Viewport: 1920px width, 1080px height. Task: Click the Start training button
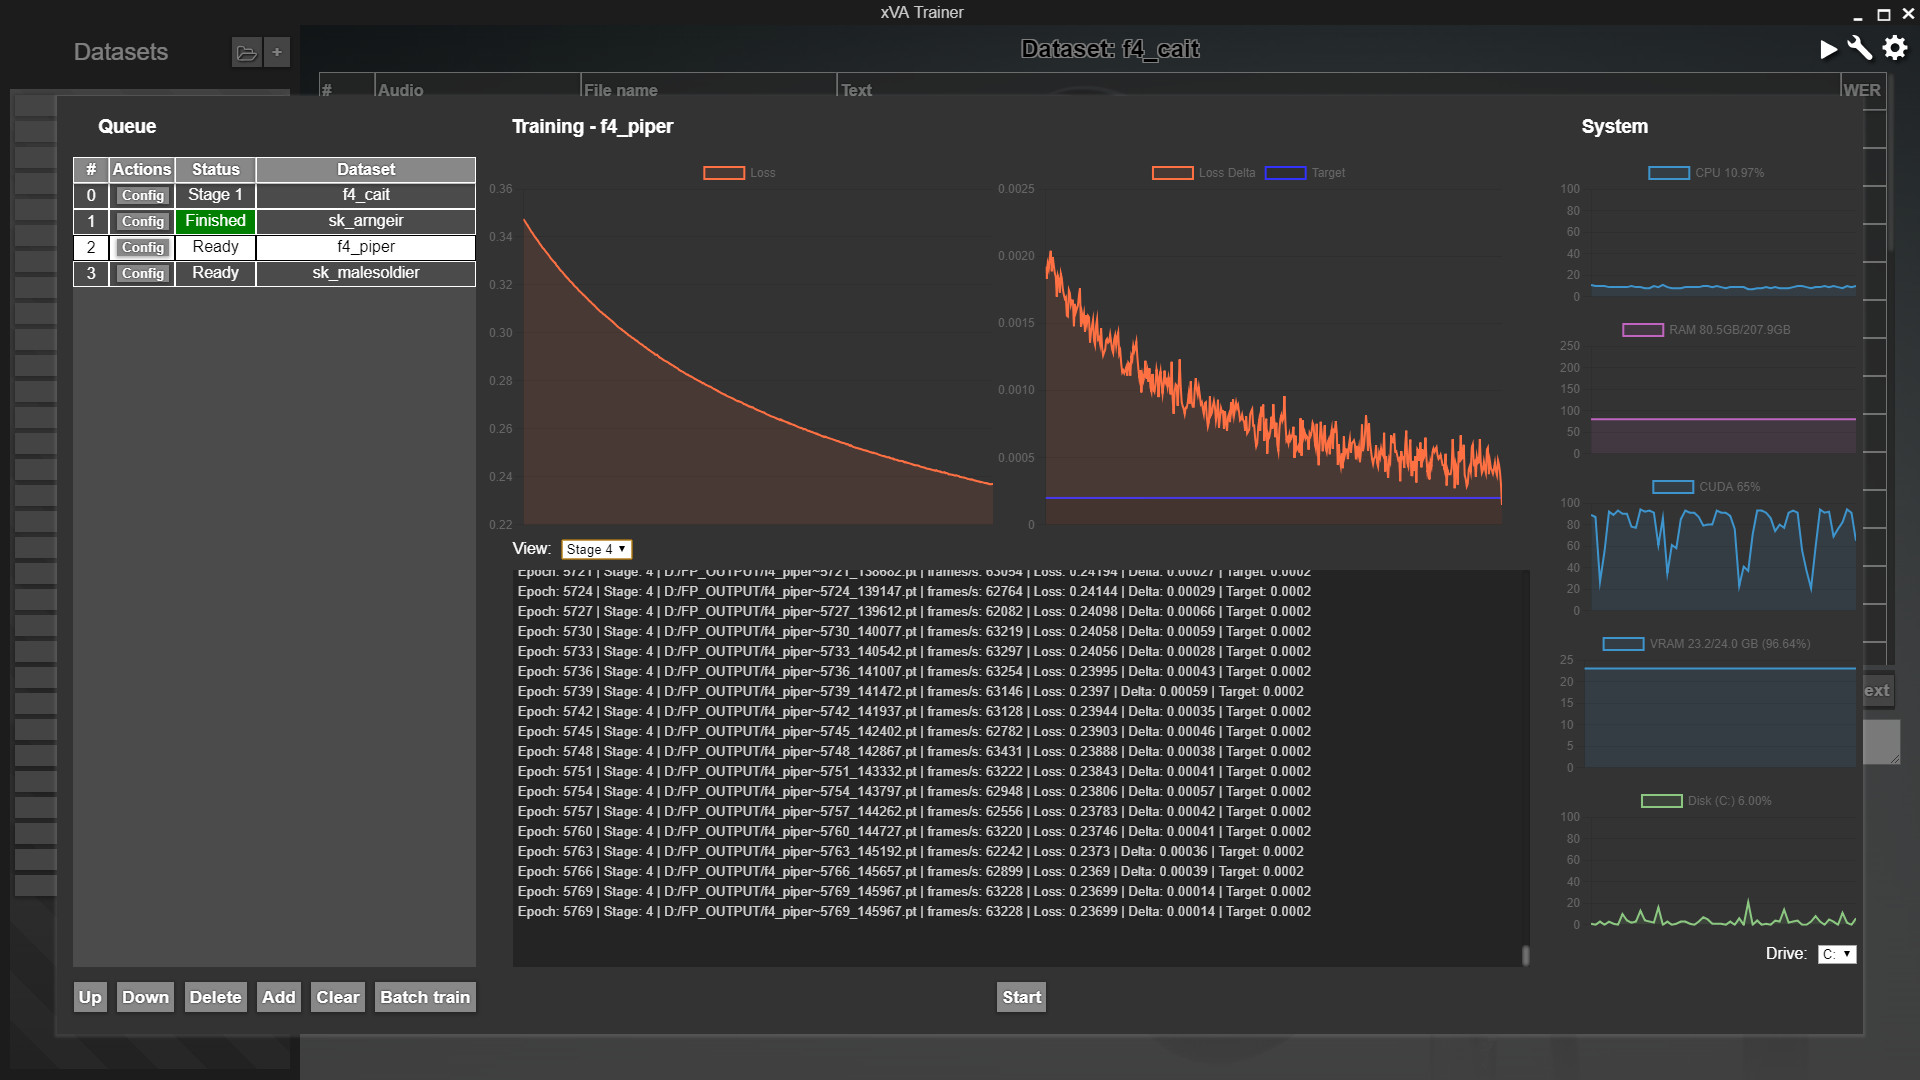tap(1021, 997)
